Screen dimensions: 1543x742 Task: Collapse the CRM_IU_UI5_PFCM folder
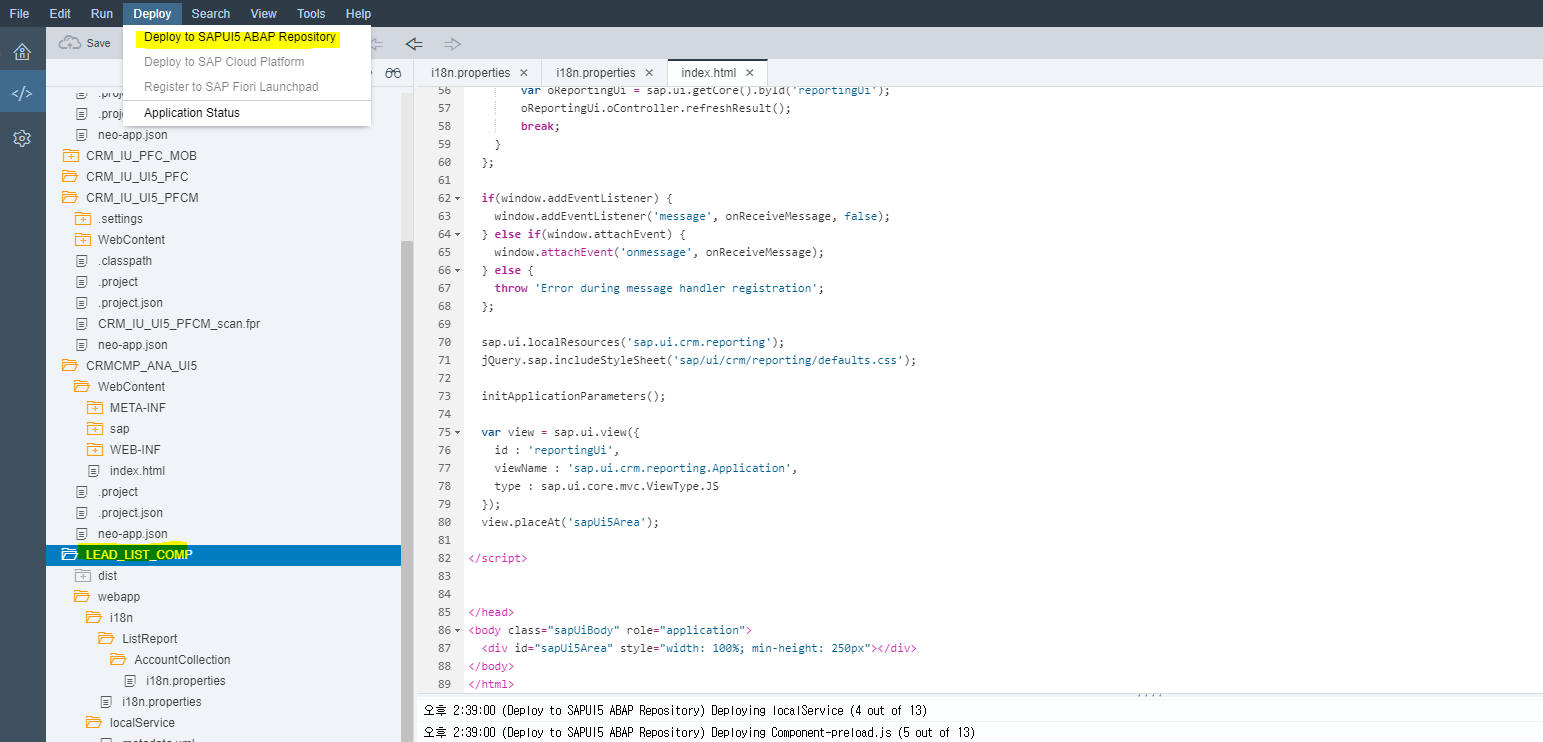[71, 198]
